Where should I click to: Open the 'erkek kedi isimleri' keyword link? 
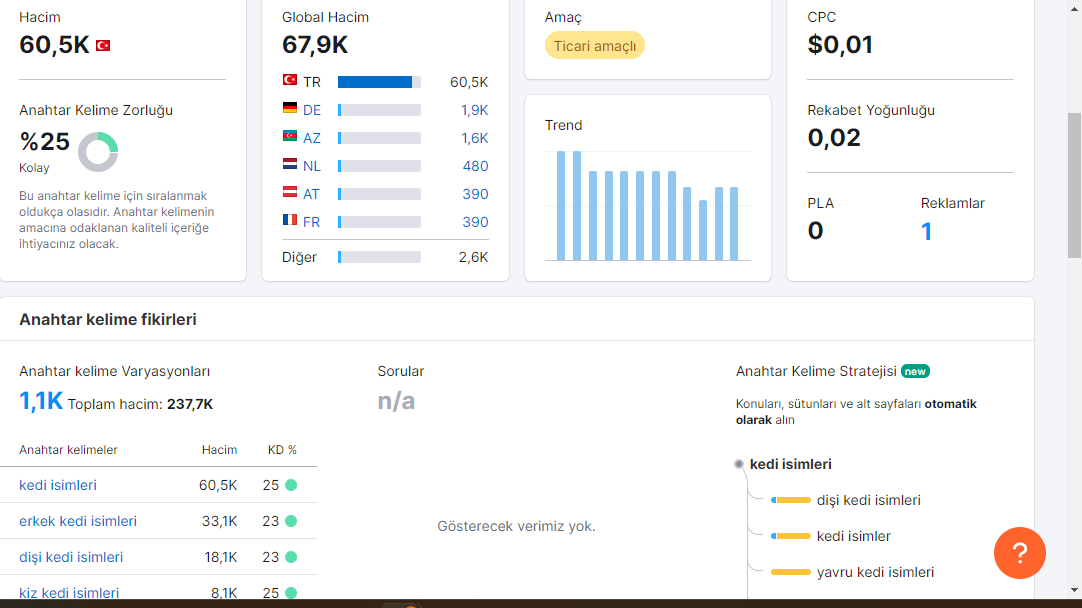[78, 521]
